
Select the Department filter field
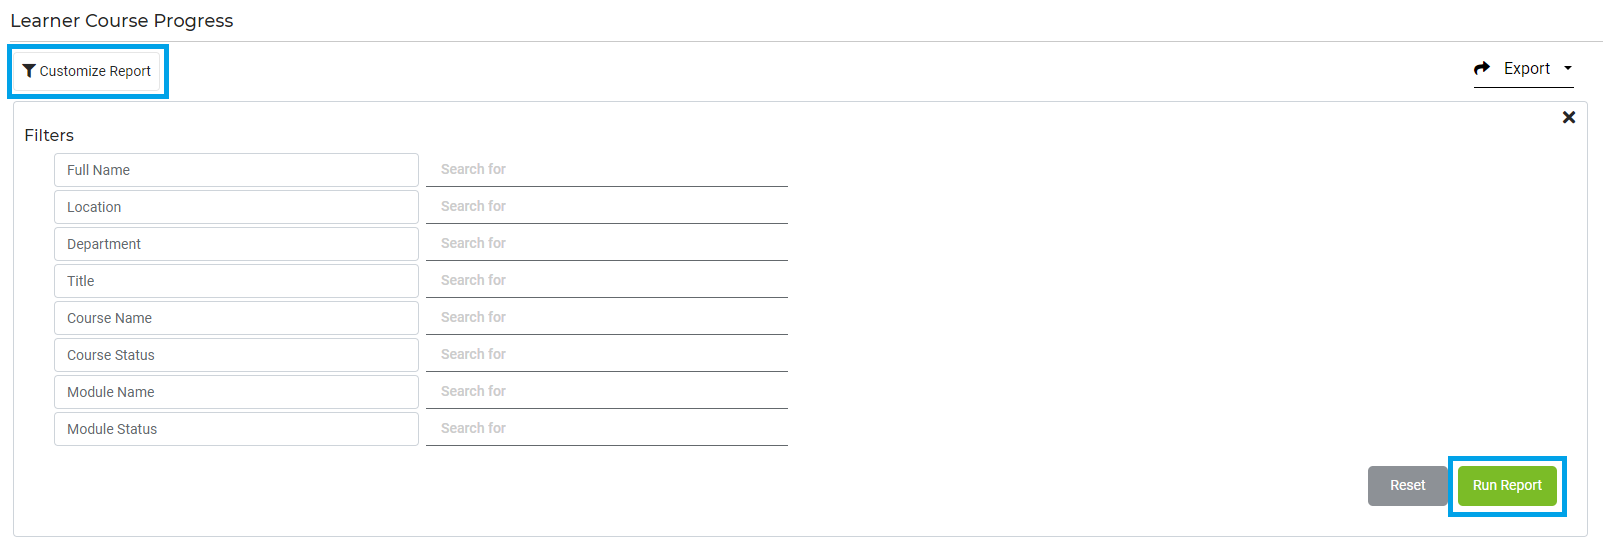(x=236, y=244)
